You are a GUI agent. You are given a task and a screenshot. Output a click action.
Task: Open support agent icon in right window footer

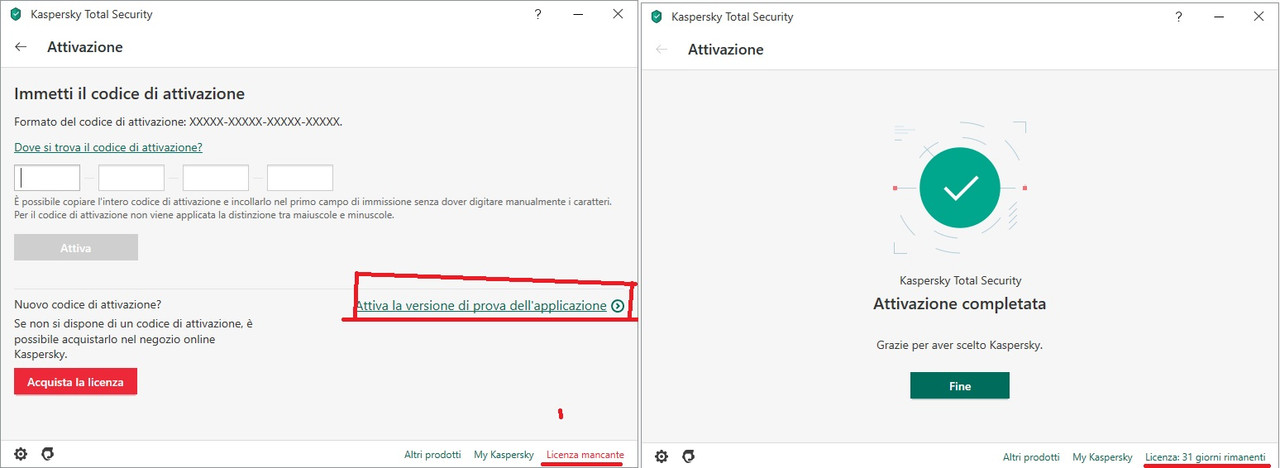(x=687, y=456)
